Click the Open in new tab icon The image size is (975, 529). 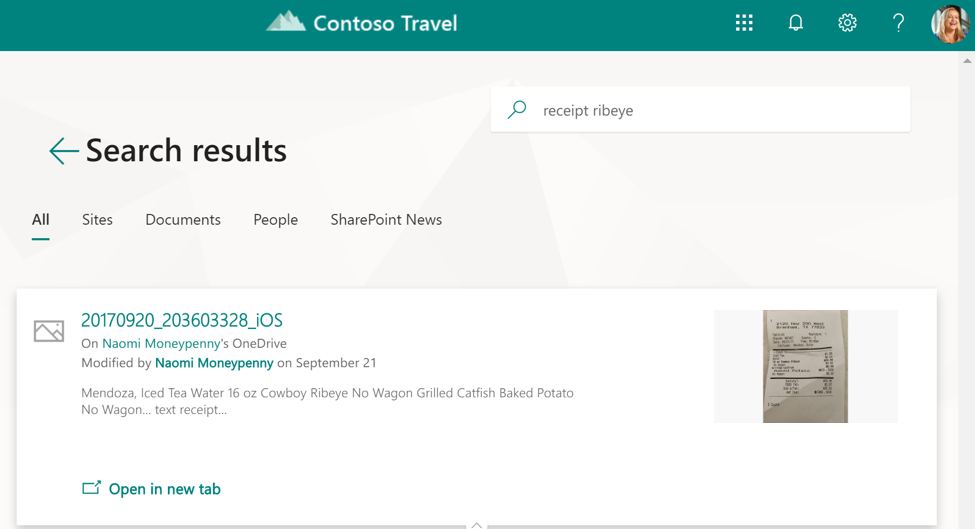click(91, 488)
